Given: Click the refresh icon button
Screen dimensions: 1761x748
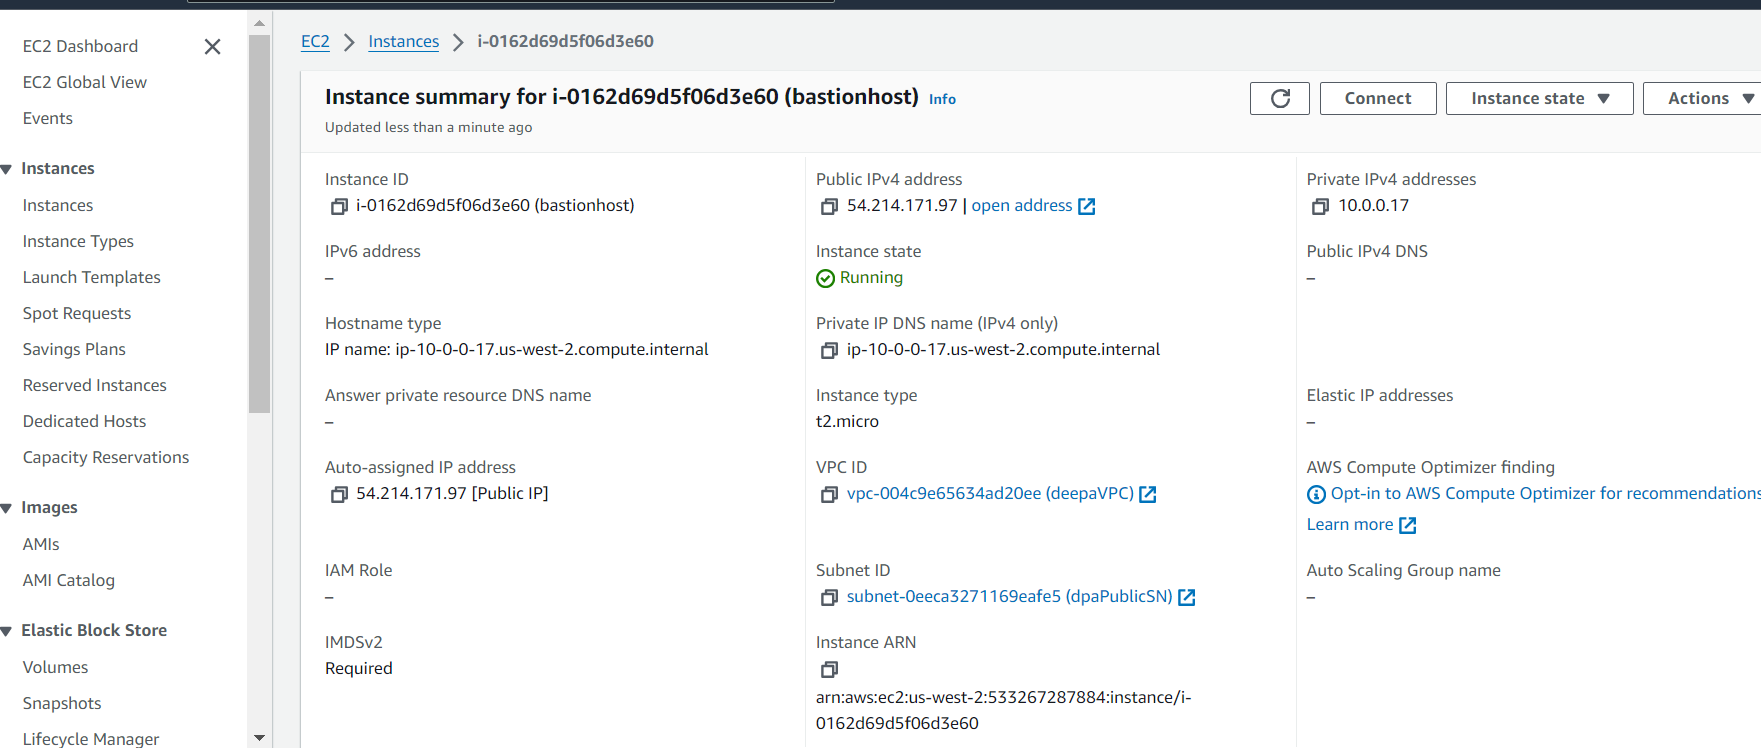Looking at the screenshot, I should click(1279, 98).
